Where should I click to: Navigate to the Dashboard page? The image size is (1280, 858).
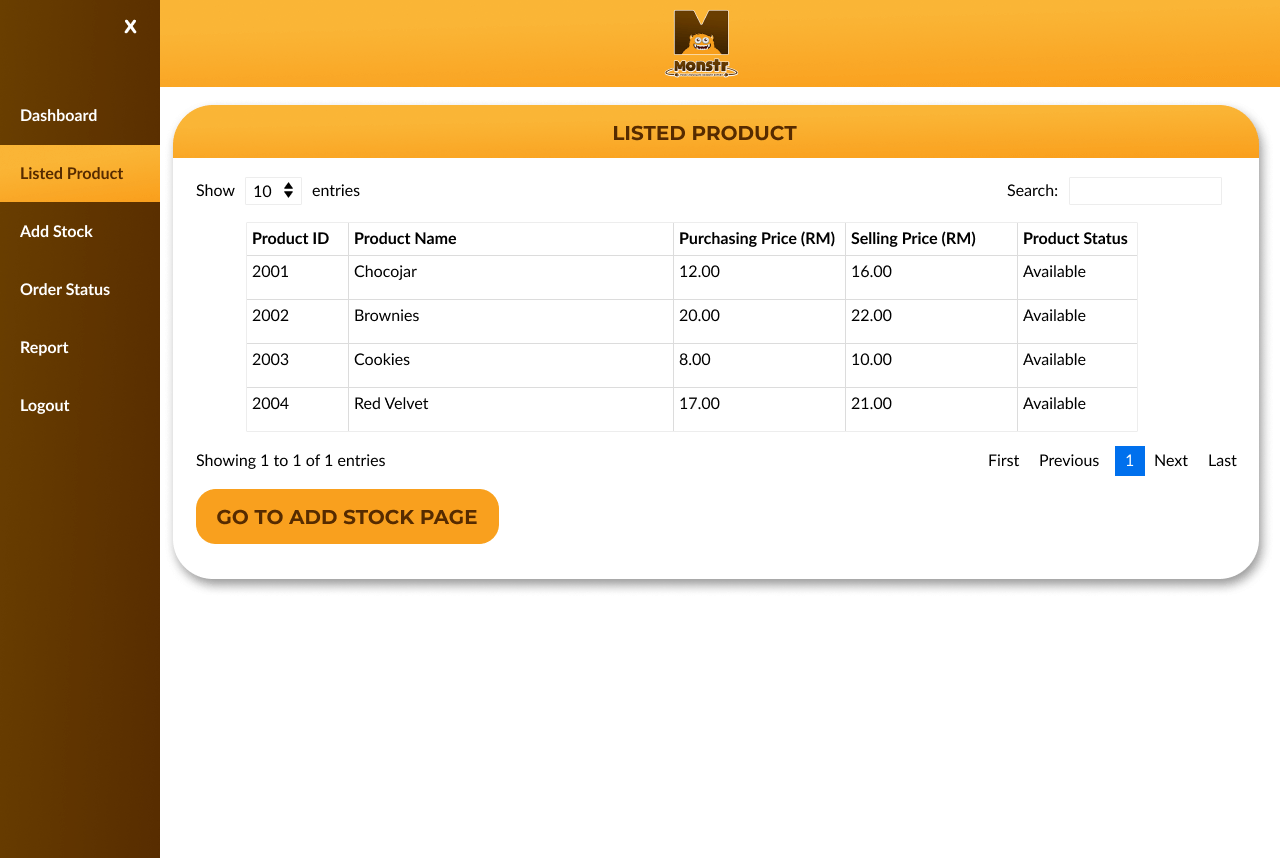click(x=58, y=115)
